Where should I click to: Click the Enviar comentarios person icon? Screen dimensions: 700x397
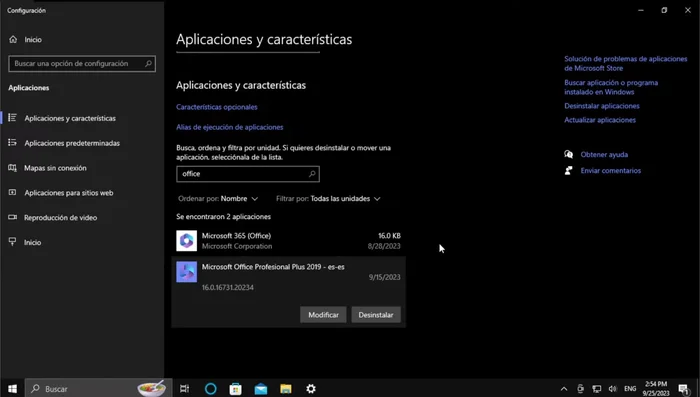(568, 170)
